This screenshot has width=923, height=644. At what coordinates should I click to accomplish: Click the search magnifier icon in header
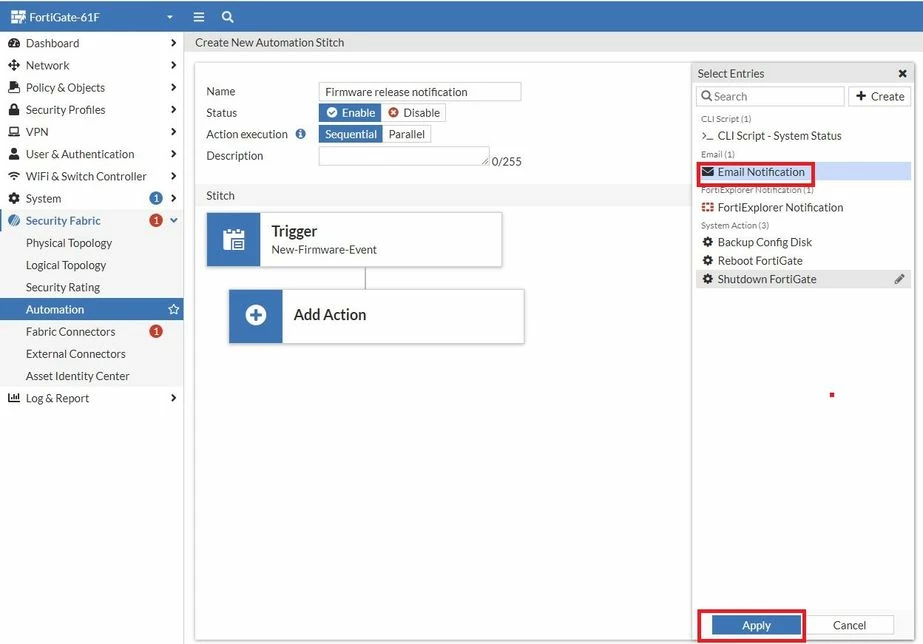point(227,17)
